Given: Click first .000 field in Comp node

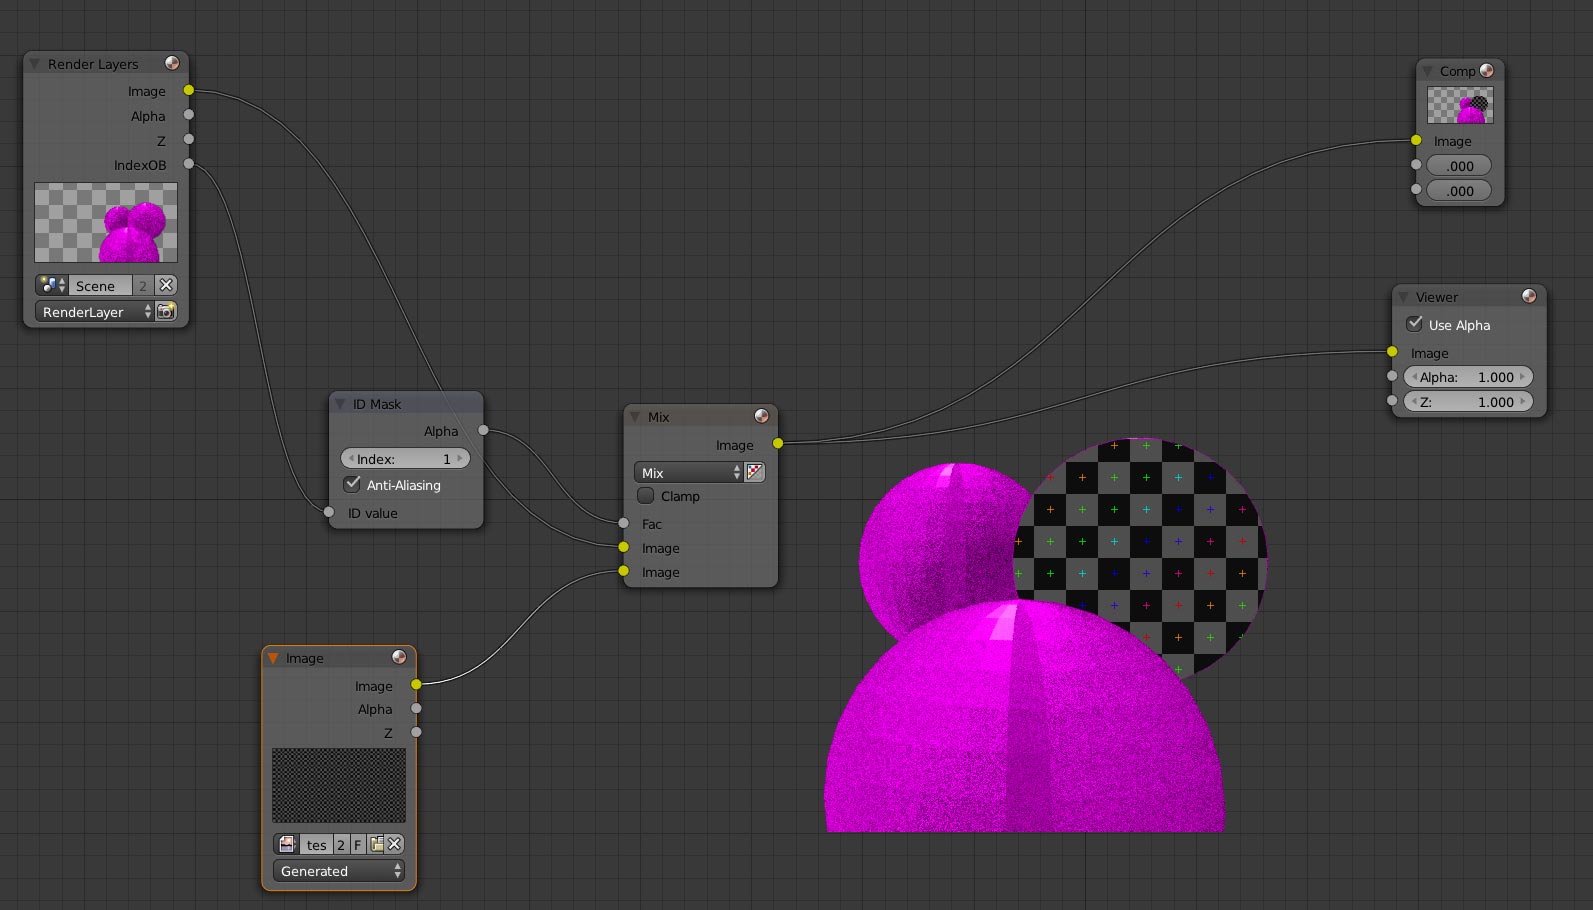Looking at the screenshot, I should [x=1459, y=165].
